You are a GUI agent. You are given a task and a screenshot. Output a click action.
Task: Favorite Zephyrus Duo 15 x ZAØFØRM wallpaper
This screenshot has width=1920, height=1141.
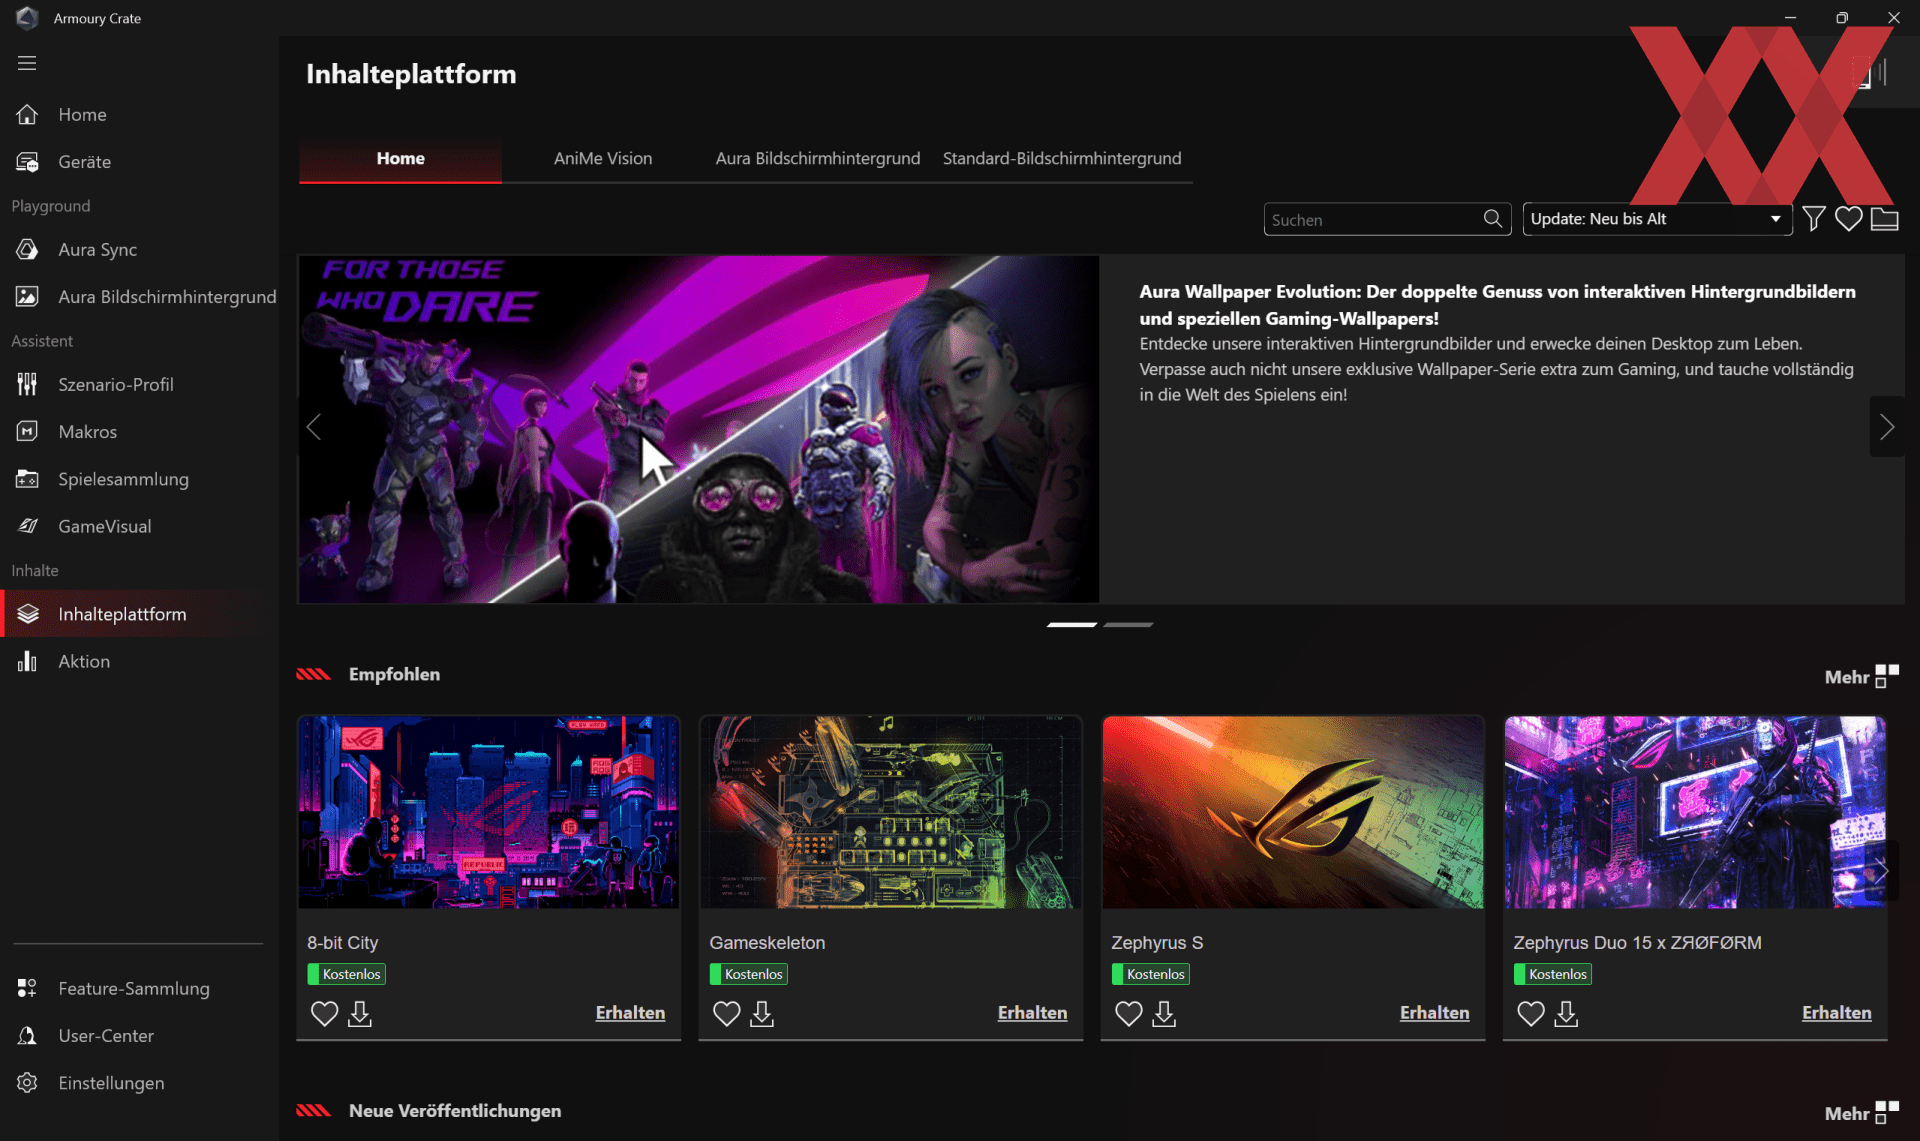point(1530,1014)
